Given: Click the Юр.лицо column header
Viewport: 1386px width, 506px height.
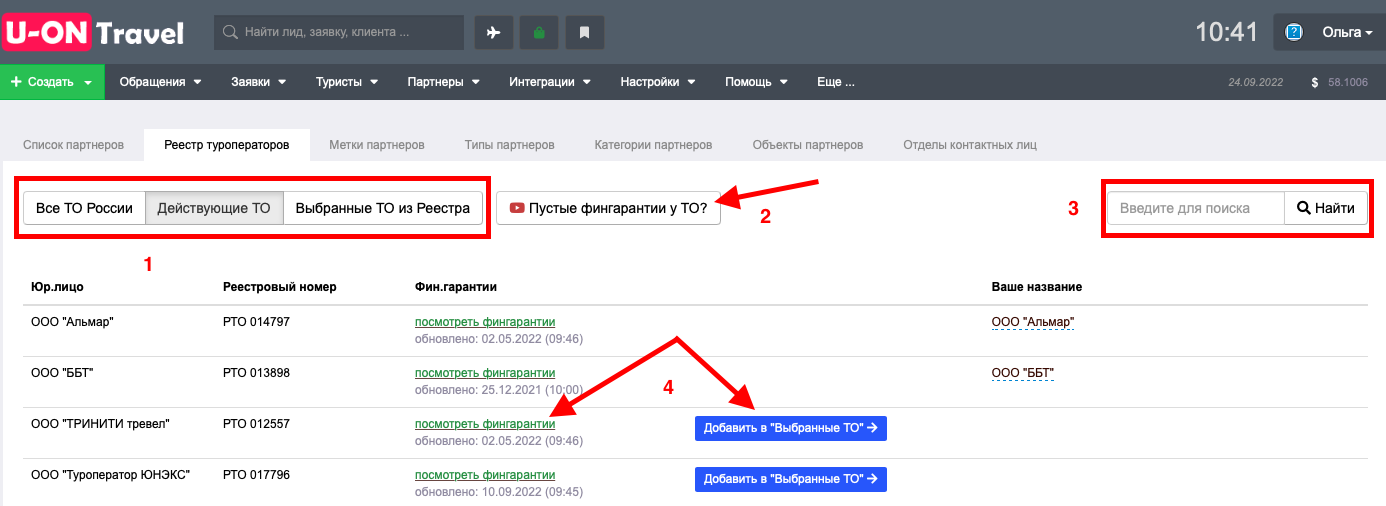Looking at the screenshot, I should tap(57, 287).
